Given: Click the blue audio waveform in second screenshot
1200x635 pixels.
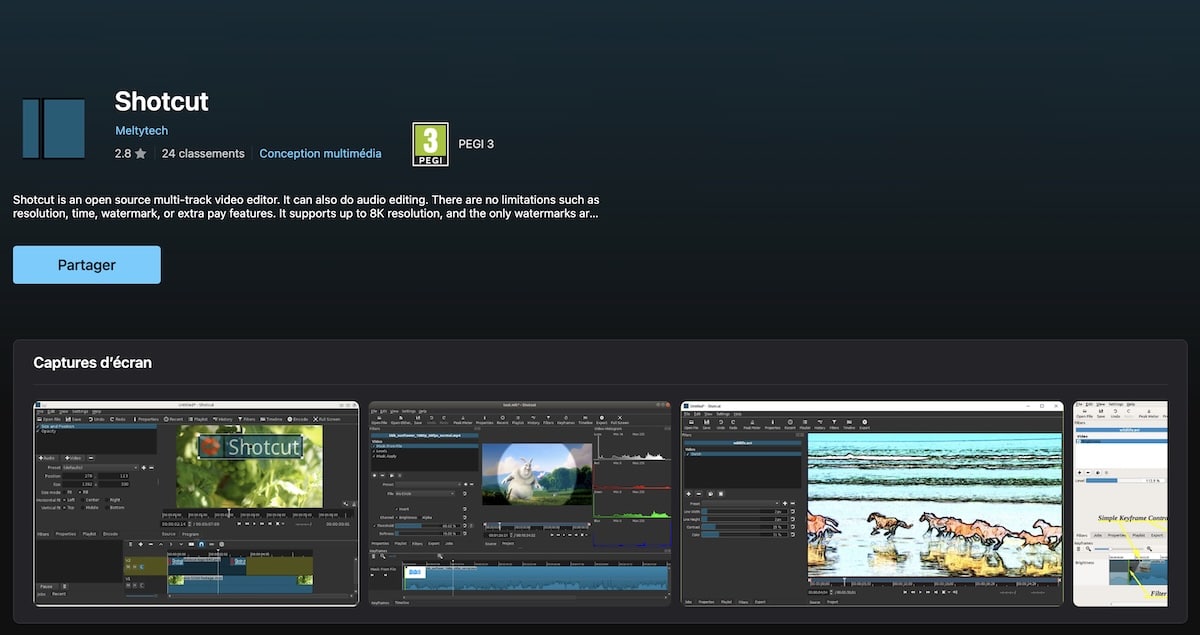Looking at the screenshot, I should point(535,579).
